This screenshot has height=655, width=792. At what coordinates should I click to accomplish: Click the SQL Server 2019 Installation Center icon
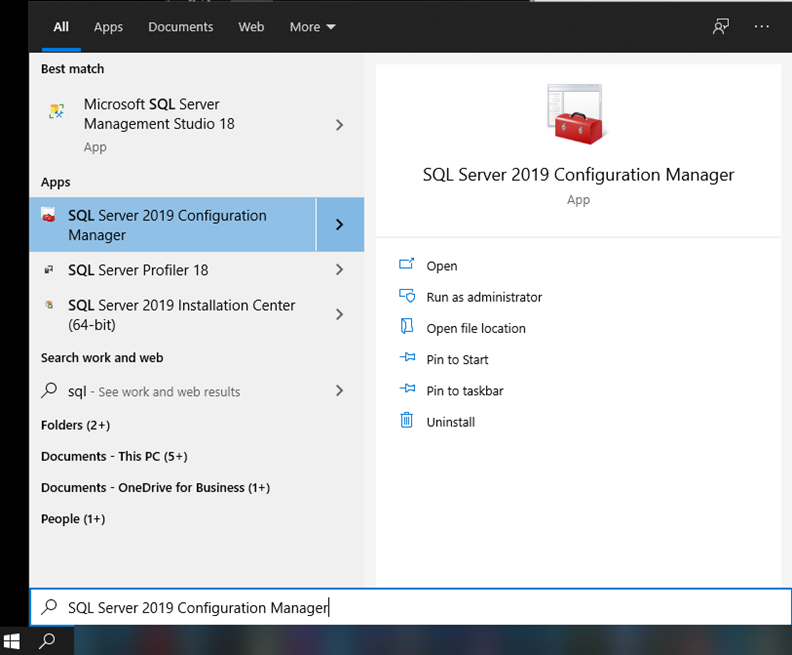tap(49, 305)
